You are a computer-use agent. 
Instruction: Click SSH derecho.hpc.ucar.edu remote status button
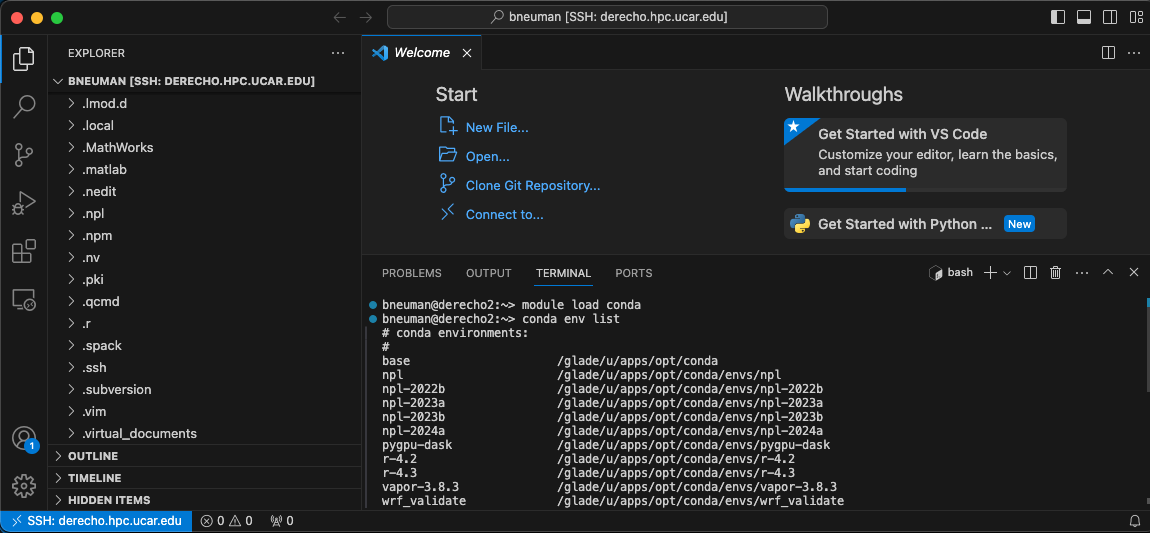coord(96,521)
